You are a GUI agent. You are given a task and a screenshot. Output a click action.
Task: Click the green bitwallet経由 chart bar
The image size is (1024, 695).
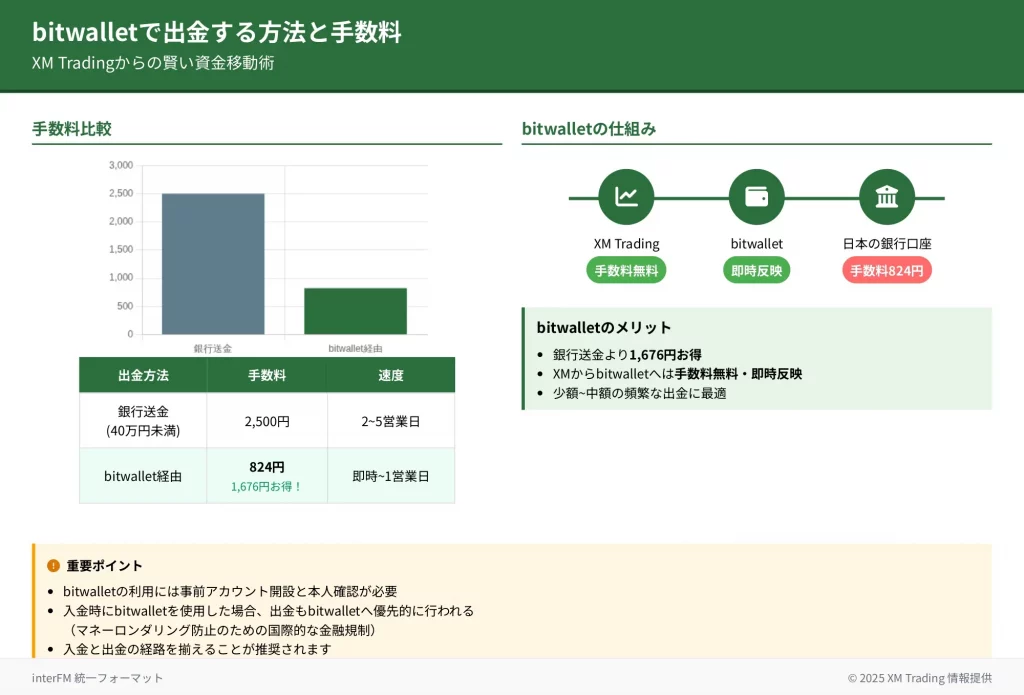(x=355, y=311)
